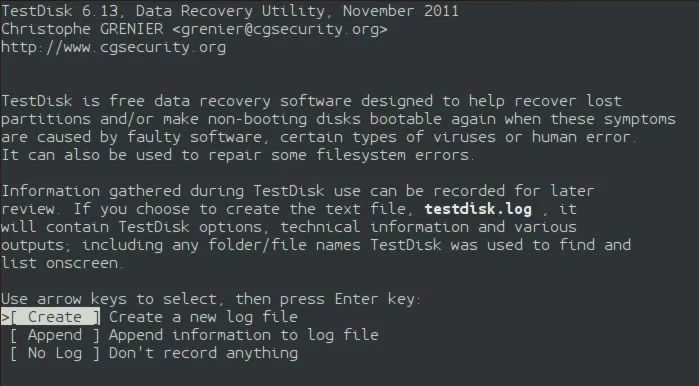
Task: Click 'Append information to log file' text
Action: pyautogui.click(x=244, y=335)
